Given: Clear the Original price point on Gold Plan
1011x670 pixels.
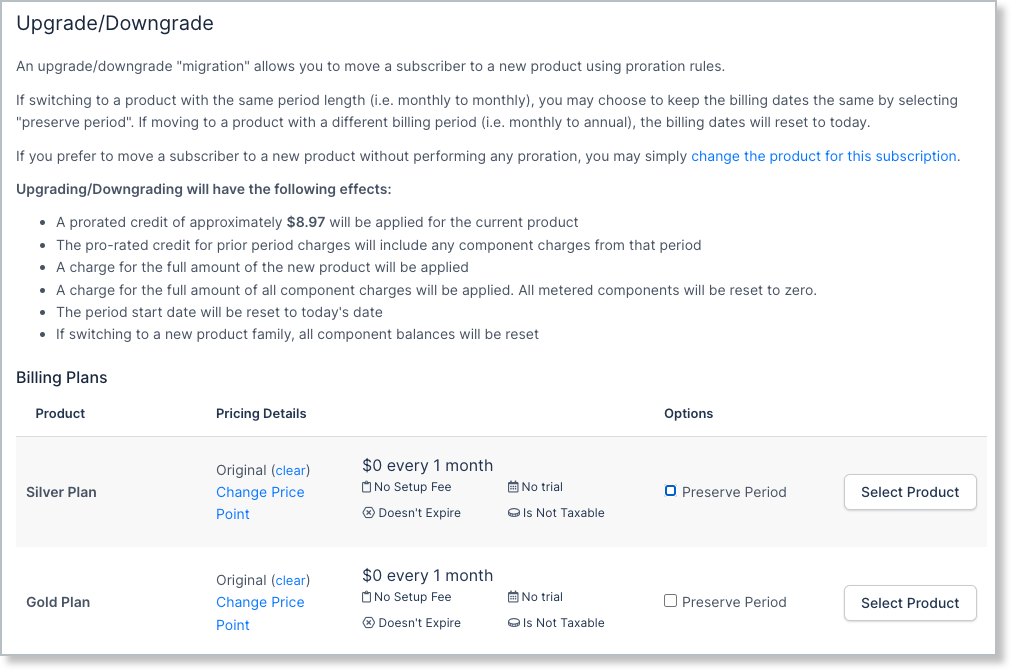Looking at the screenshot, I should coord(290,580).
